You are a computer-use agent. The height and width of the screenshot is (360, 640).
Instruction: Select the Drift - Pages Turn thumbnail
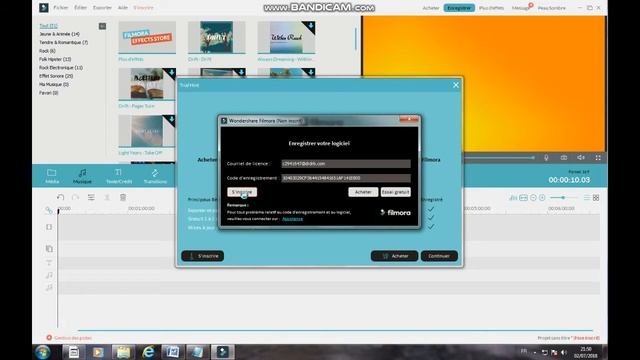point(147,84)
